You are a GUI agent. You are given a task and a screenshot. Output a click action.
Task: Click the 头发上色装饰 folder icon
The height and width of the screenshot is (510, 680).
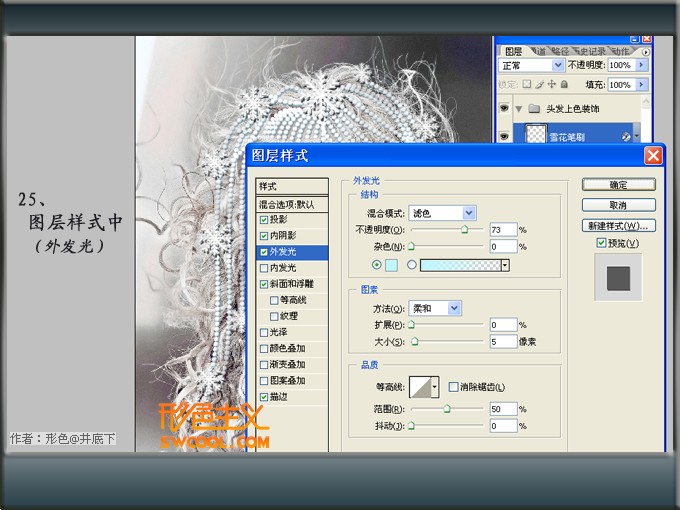[534, 108]
